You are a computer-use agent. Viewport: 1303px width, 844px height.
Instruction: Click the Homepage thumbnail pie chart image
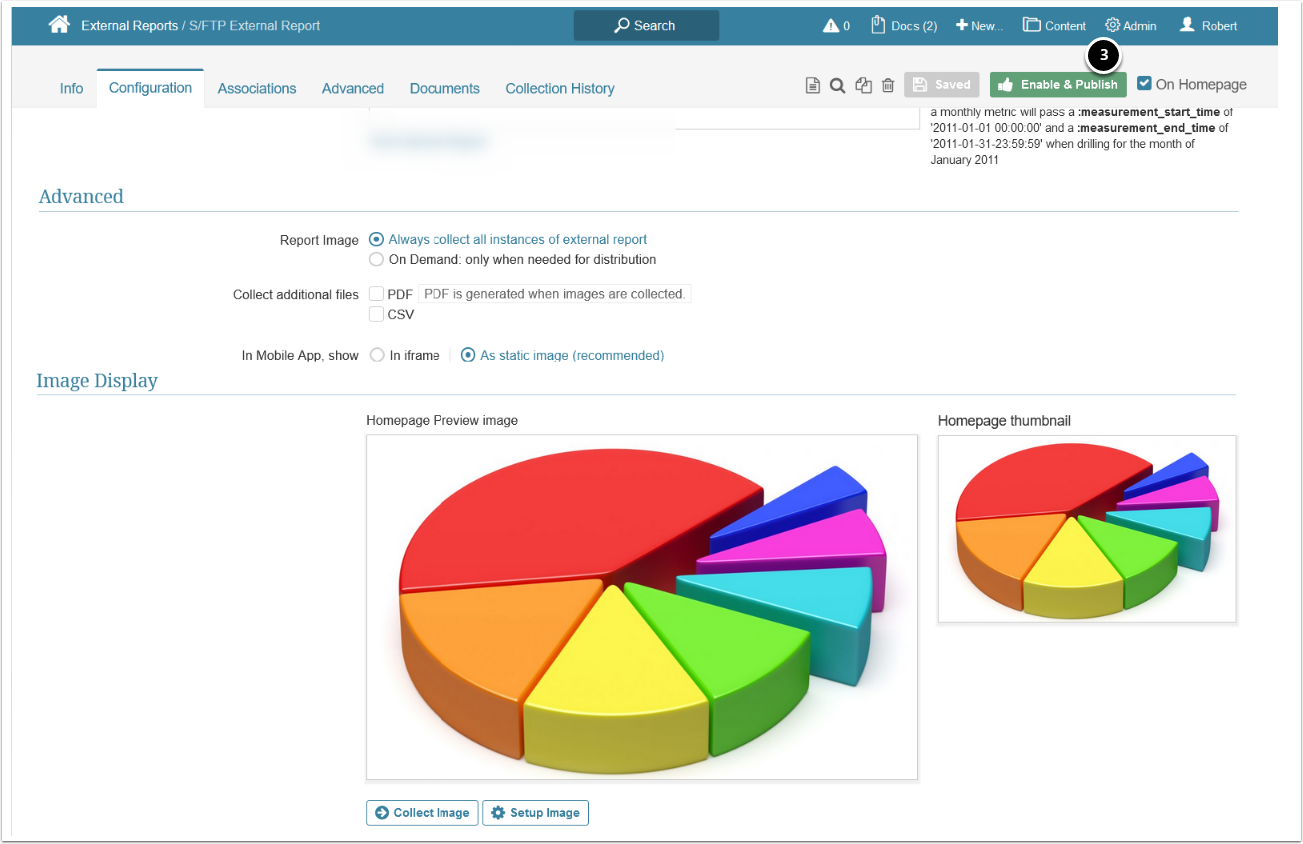click(x=1086, y=529)
